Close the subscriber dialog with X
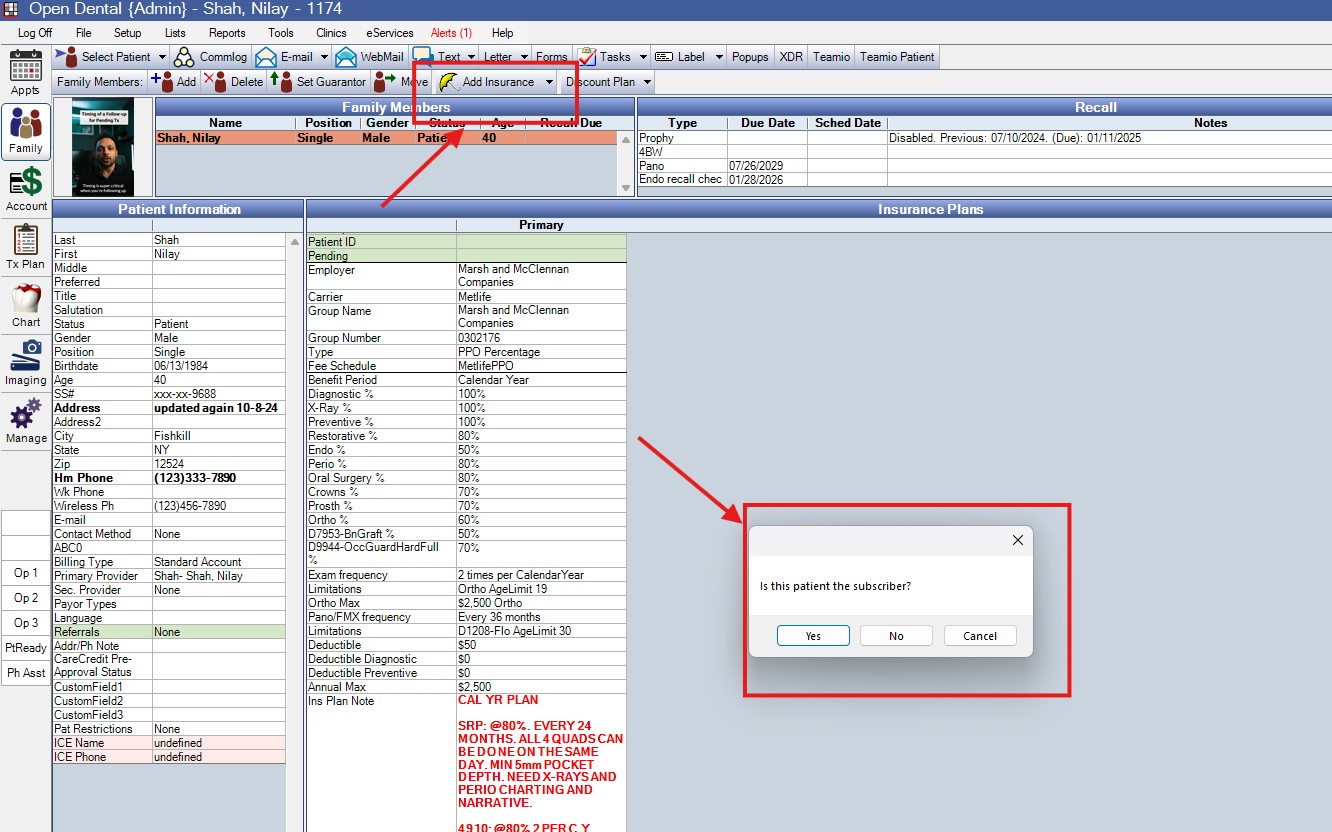Image resolution: width=1332 pixels, height=832 pixels. point(1017,540)
